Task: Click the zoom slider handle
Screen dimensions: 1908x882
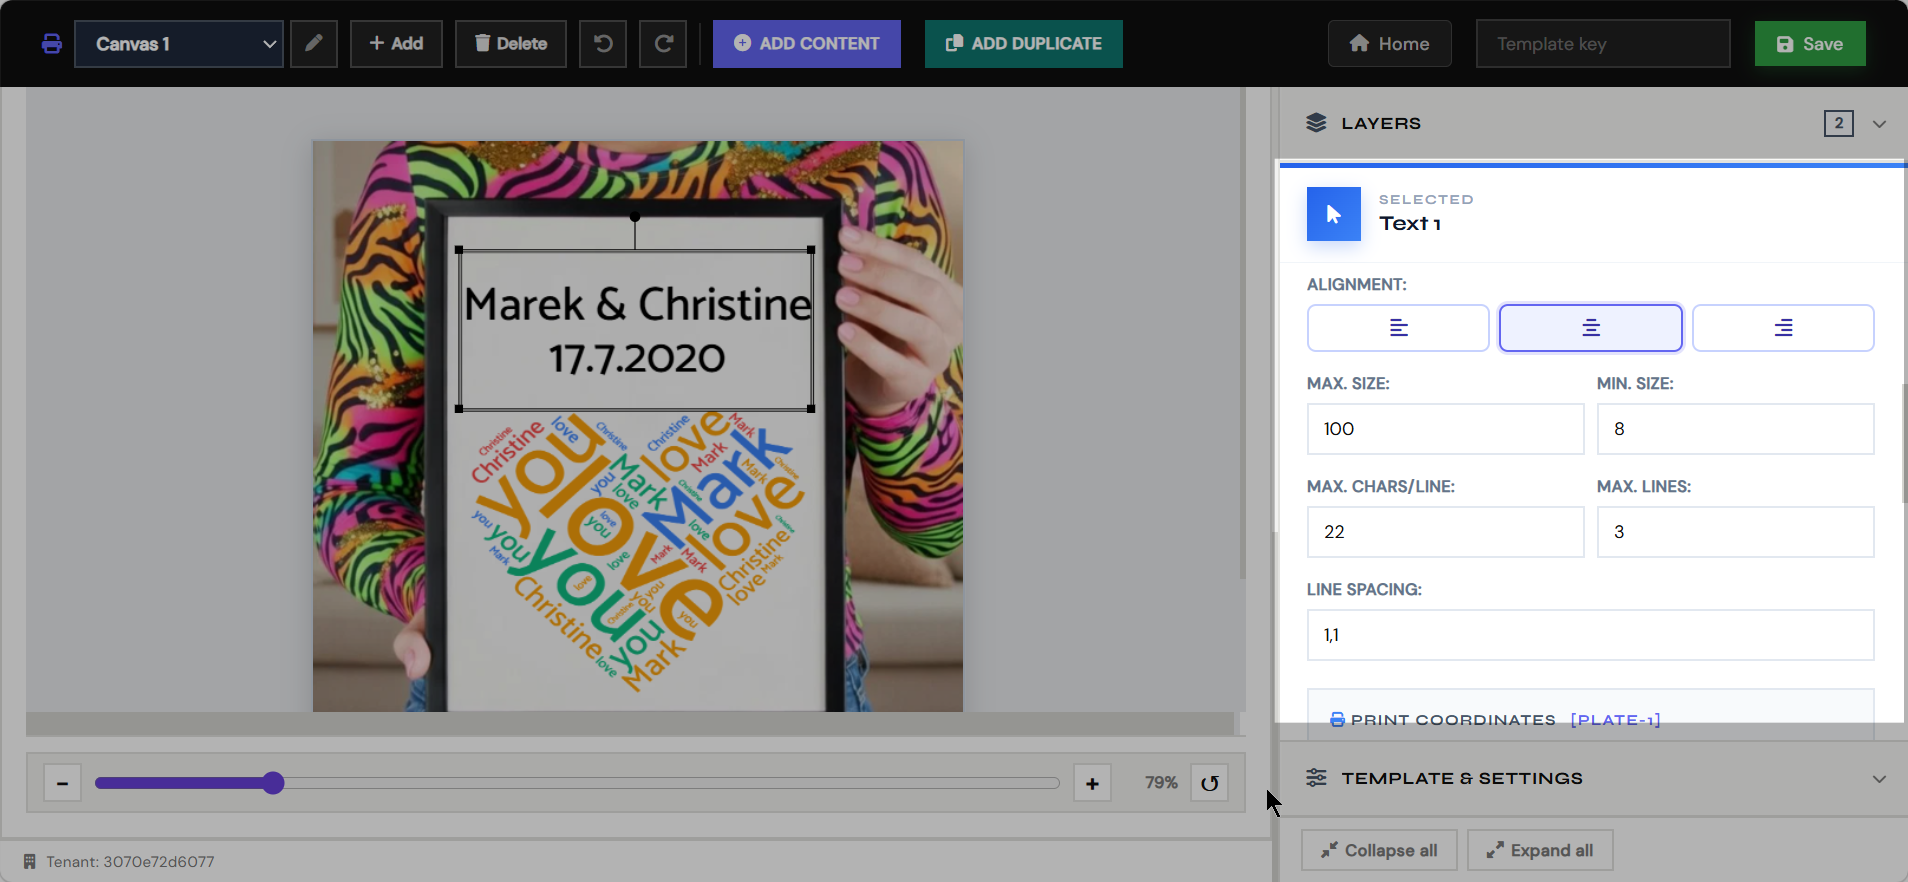Action: tap(273, 783)
